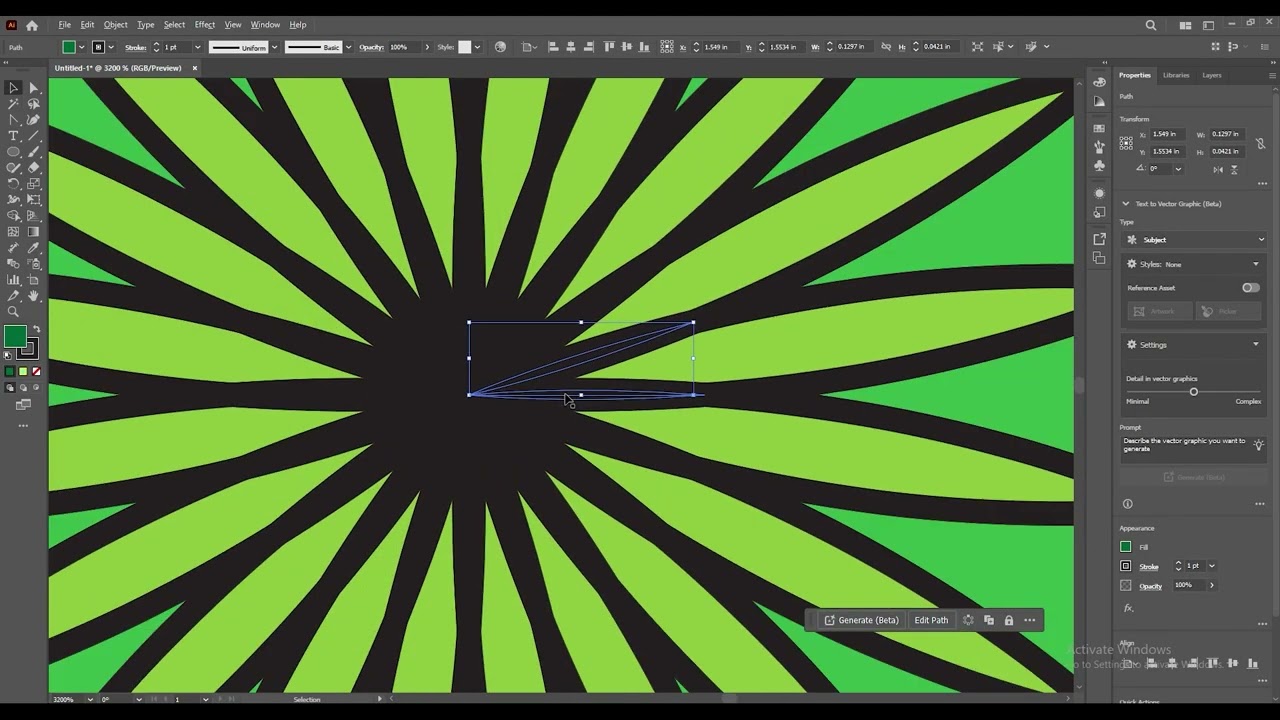
Task: Flip vertically in Transform section
Action: click(1235, 169)
